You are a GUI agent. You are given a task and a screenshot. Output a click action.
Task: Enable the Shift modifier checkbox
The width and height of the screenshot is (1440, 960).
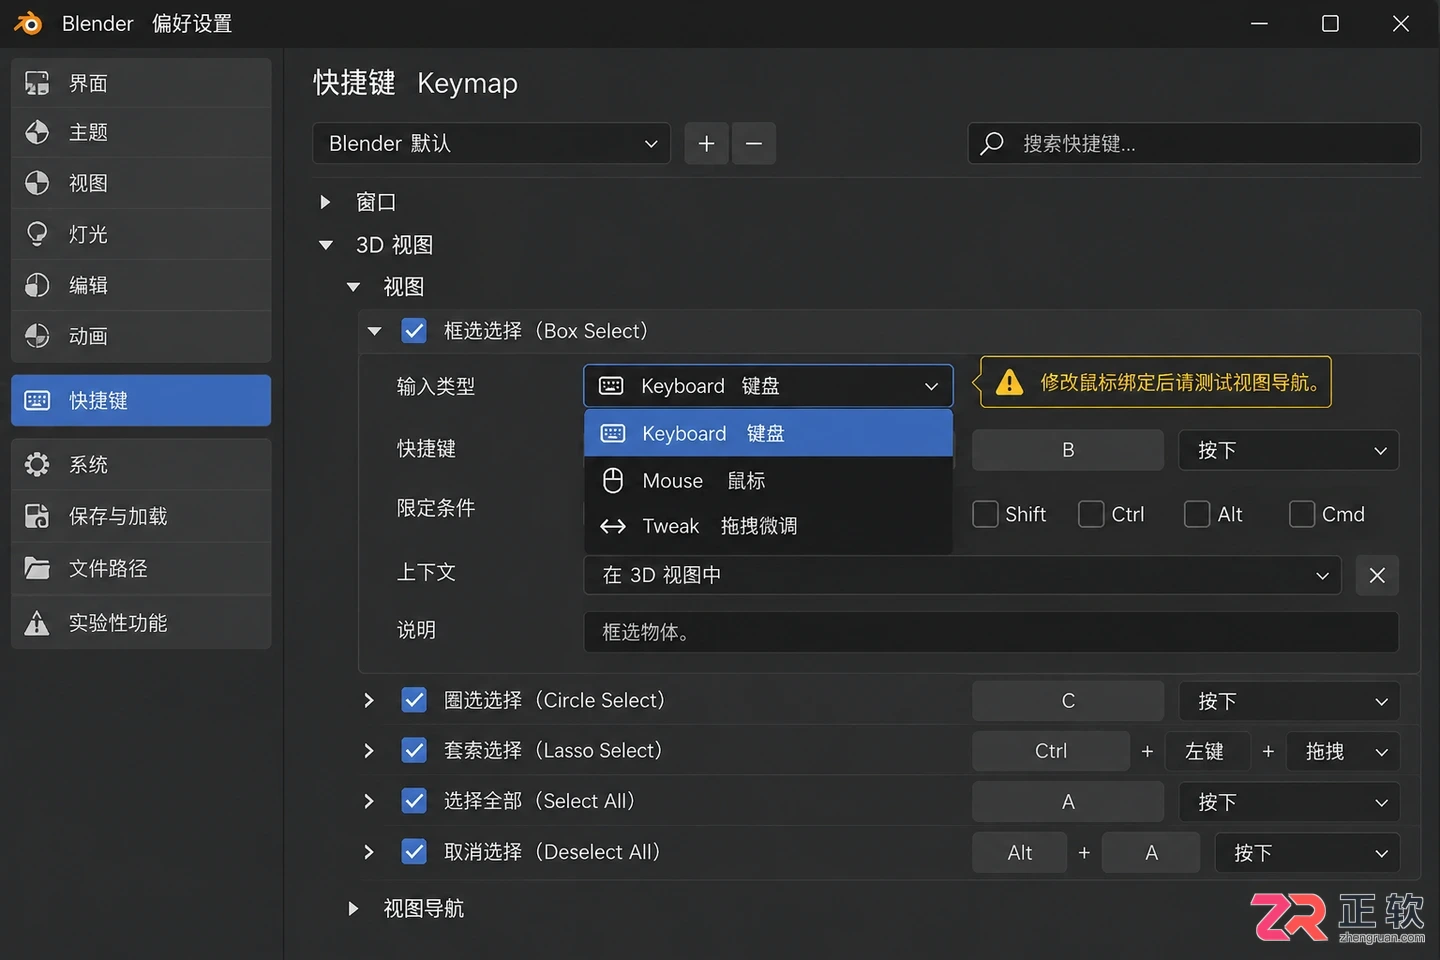(985, 514)
